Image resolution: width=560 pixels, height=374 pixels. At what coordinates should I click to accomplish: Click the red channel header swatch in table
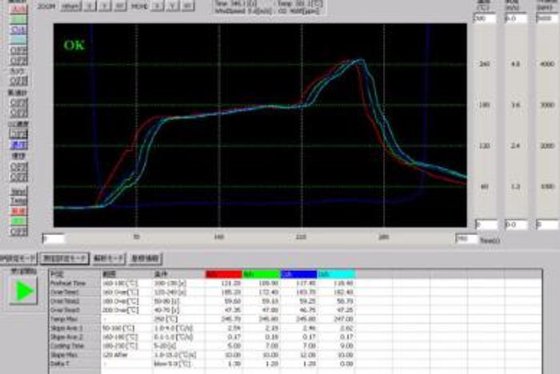(x=224, y=274)
